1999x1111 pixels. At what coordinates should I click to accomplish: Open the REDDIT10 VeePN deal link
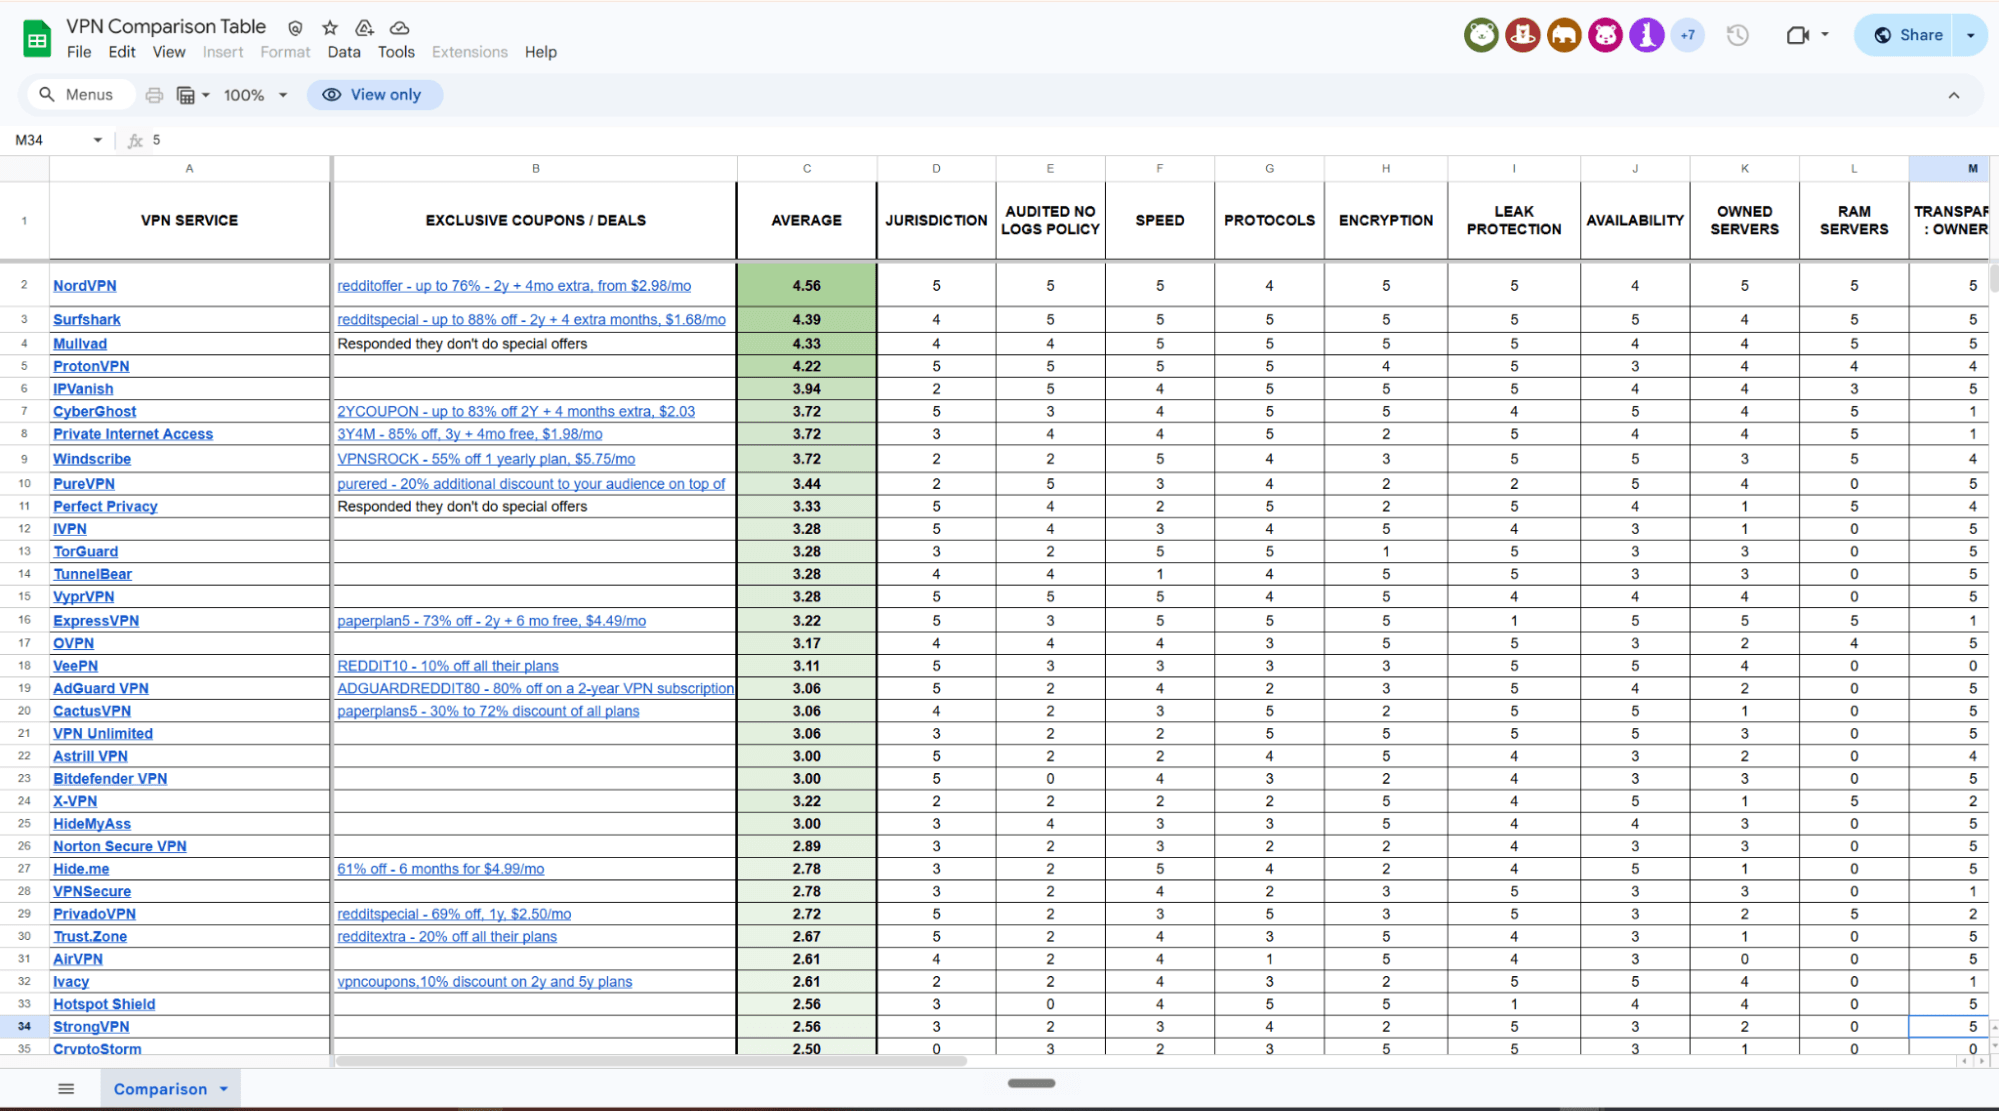click(x=448, y=667)
